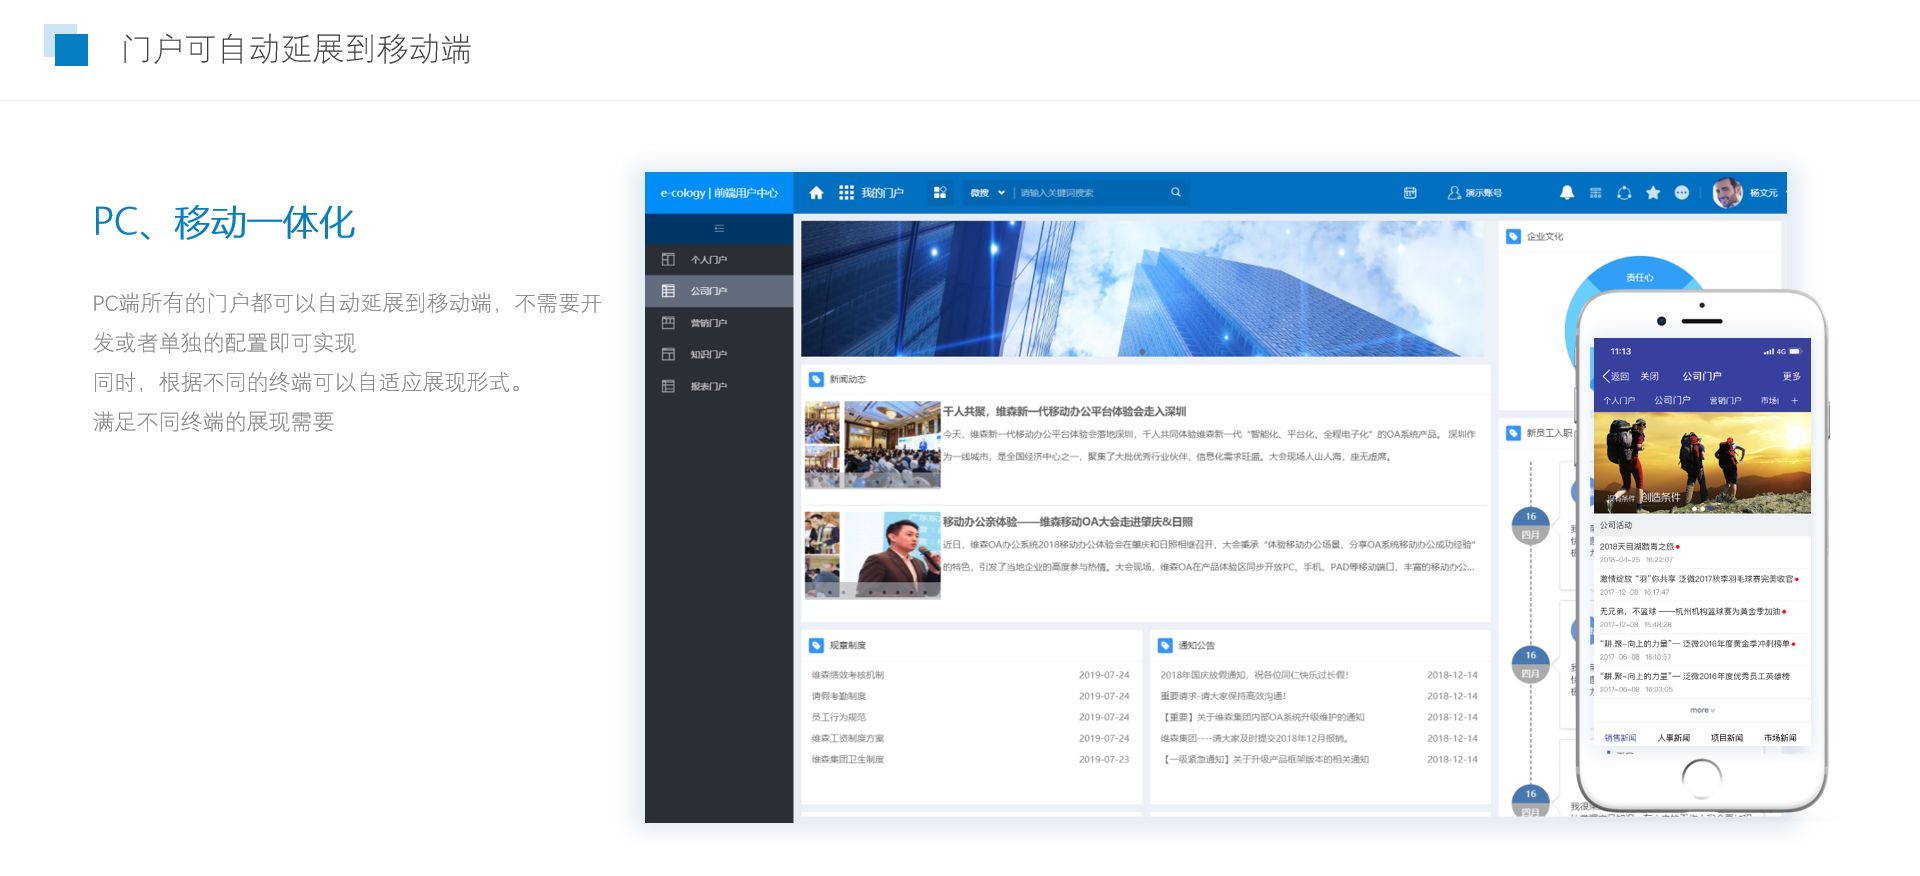The width and height of the screenshot is (1920, 876).
Task: Open the calendar icon in header
Action: pyautogui.click(x=1410, y=193)
